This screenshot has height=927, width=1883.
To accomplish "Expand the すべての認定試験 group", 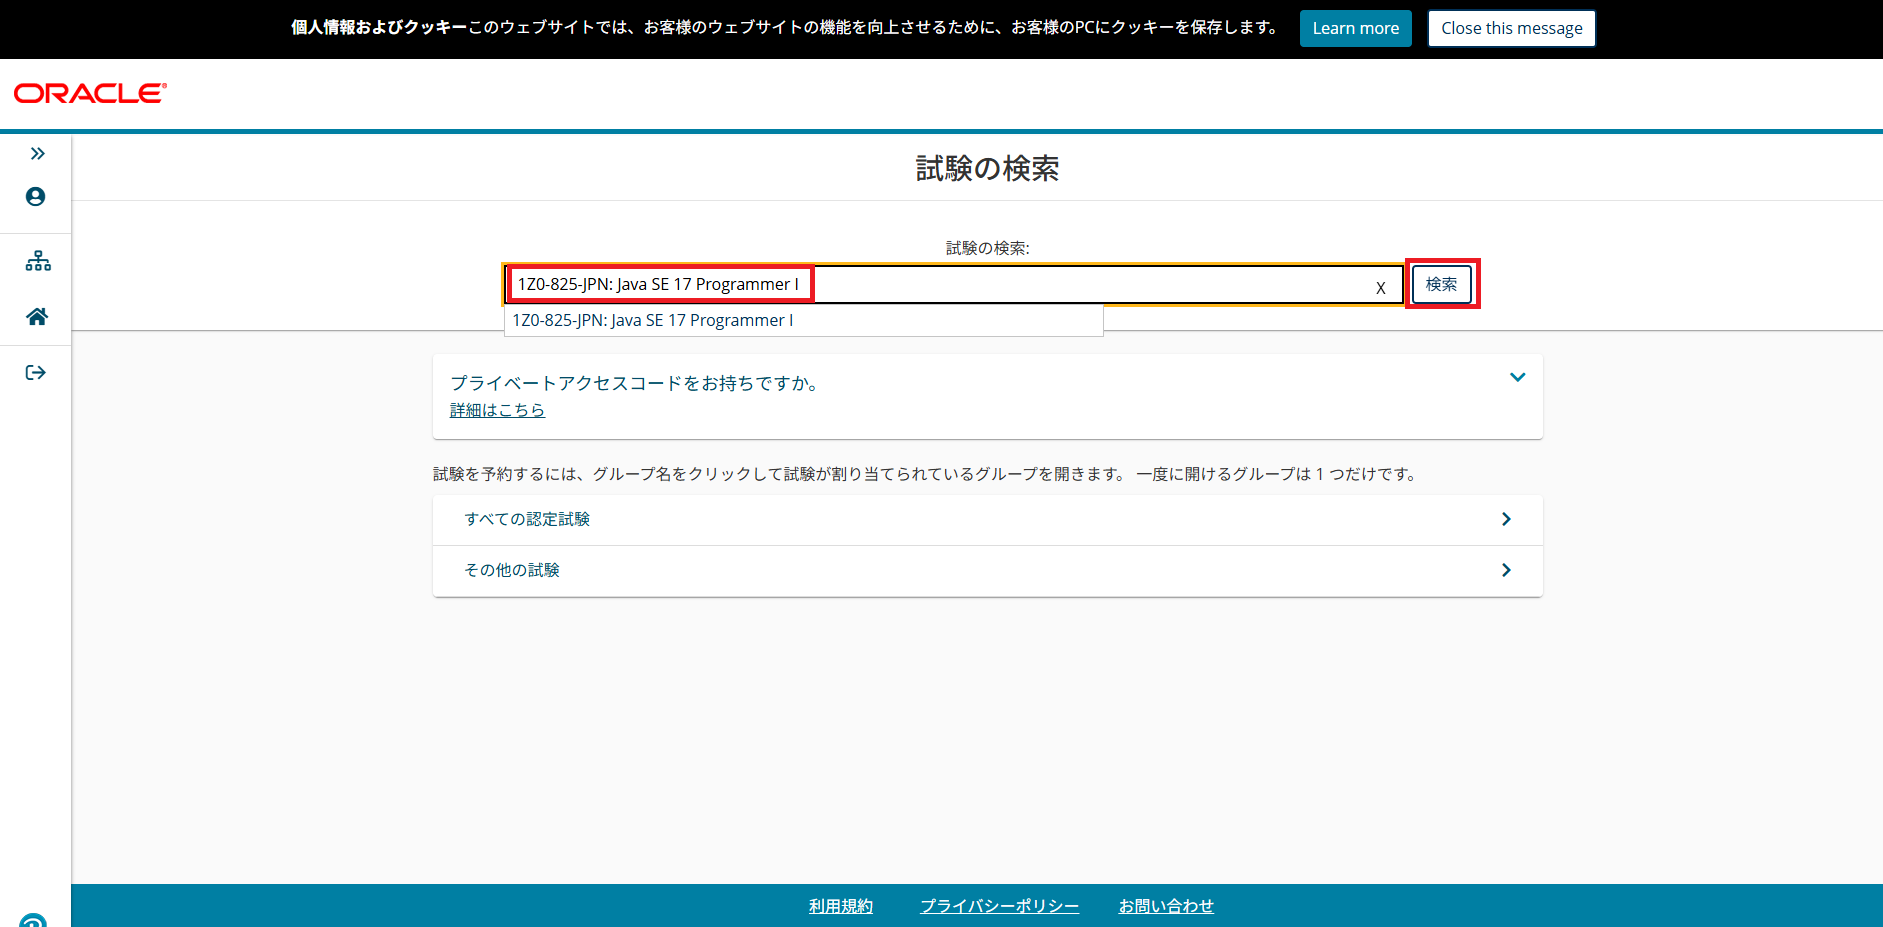I will (x=987, y=519).
